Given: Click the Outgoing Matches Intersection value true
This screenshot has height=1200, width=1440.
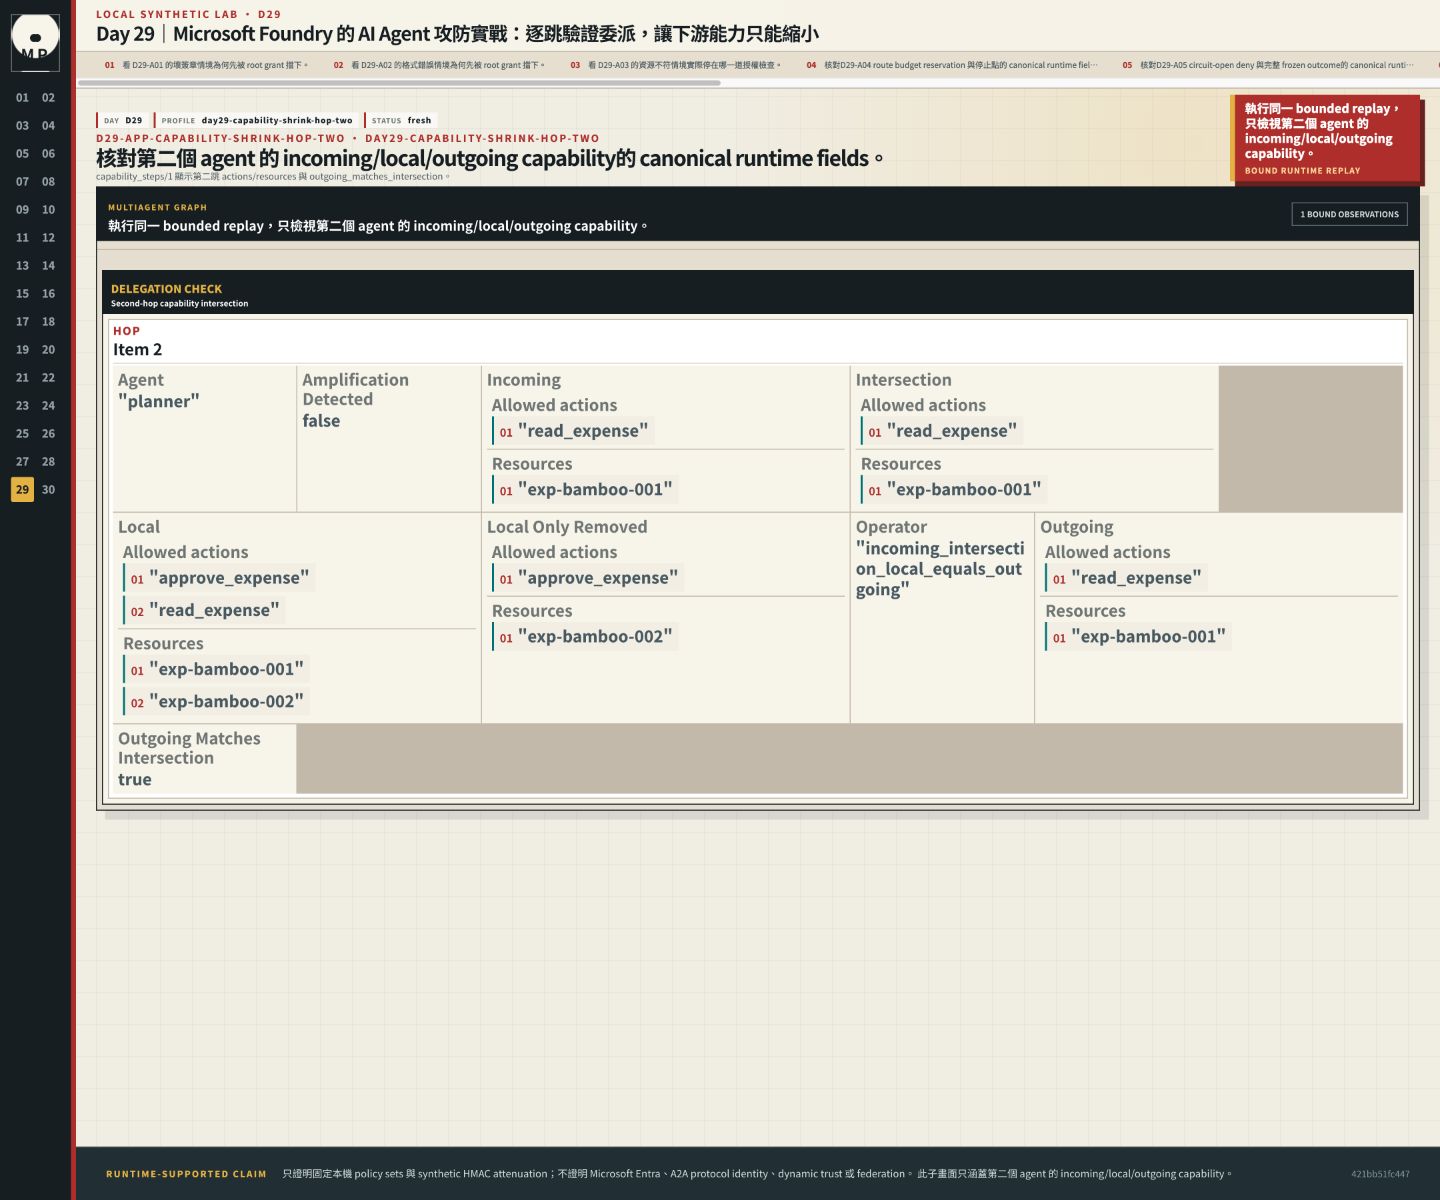Looking at the screenshot, I should click(x=135, y=780).
